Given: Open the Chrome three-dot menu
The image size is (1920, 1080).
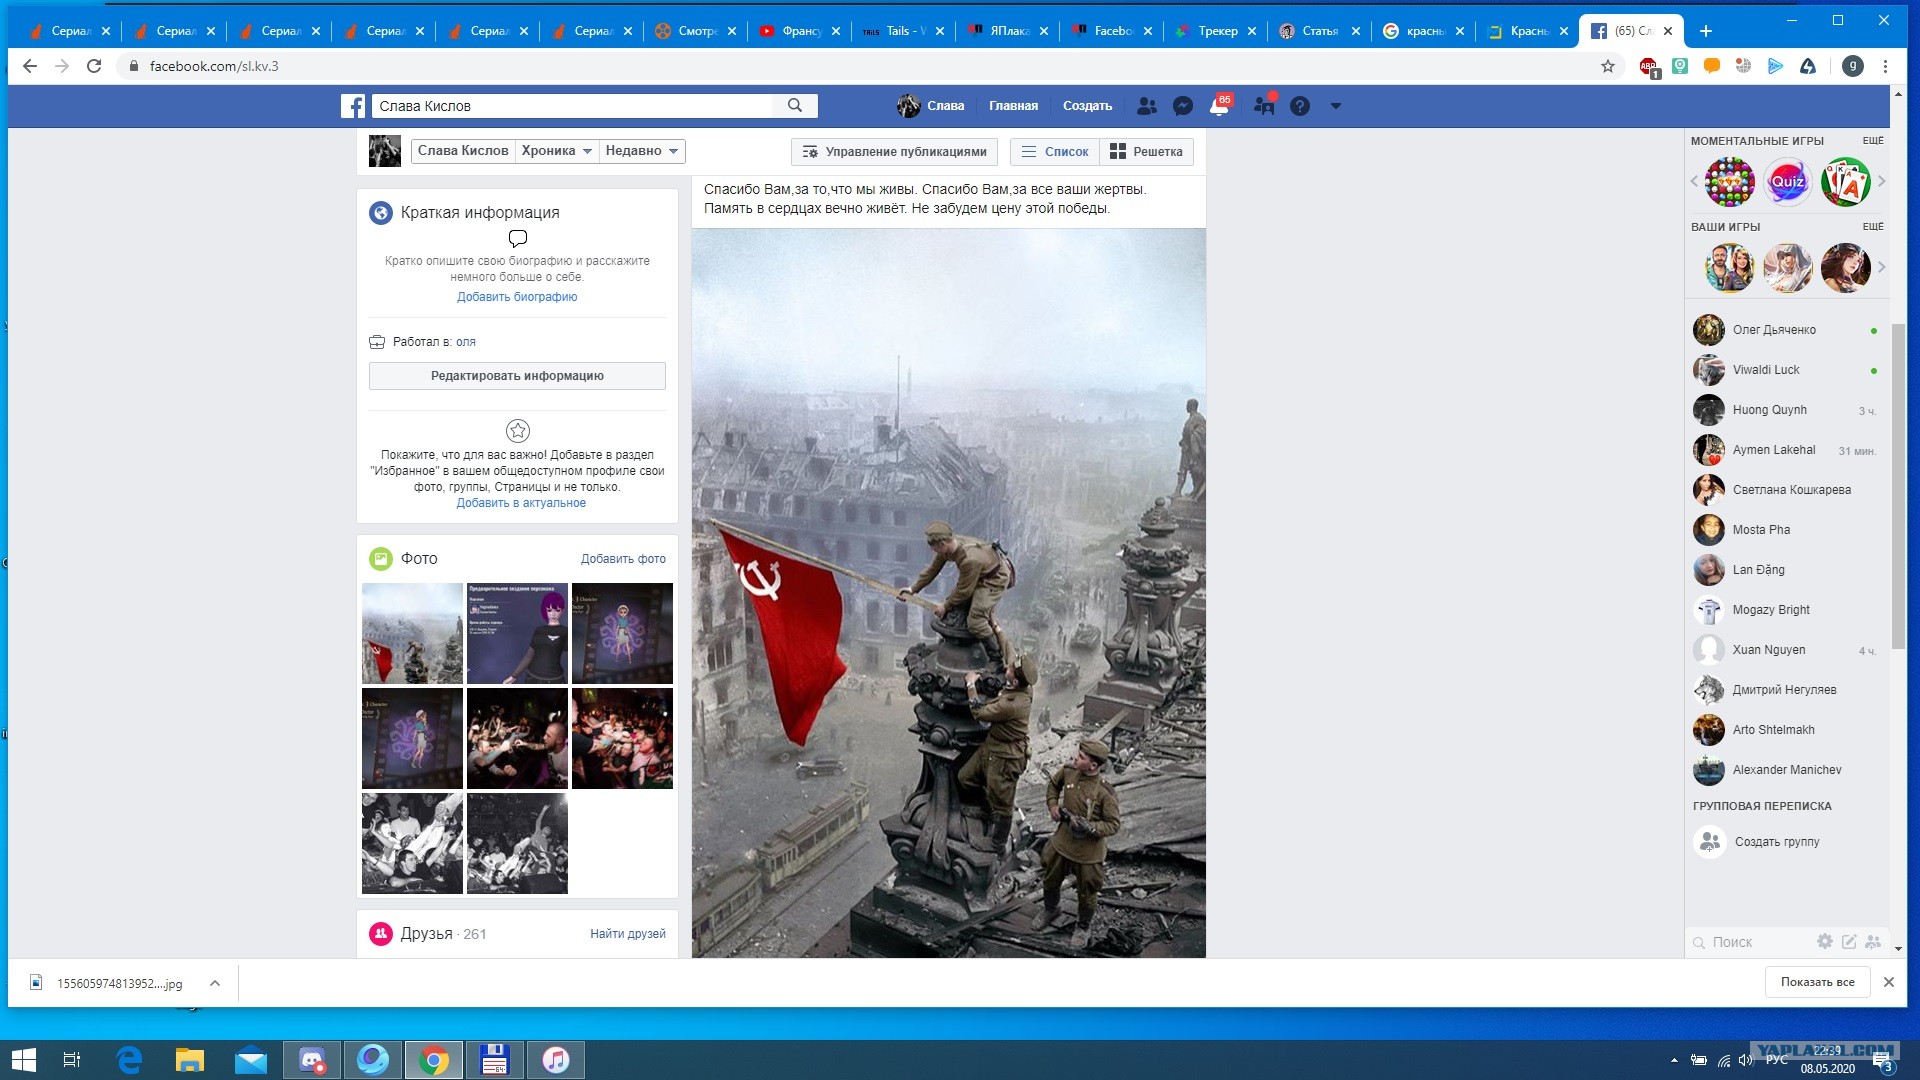Looking at the screenshot, I should click(x=1886, y=66).
